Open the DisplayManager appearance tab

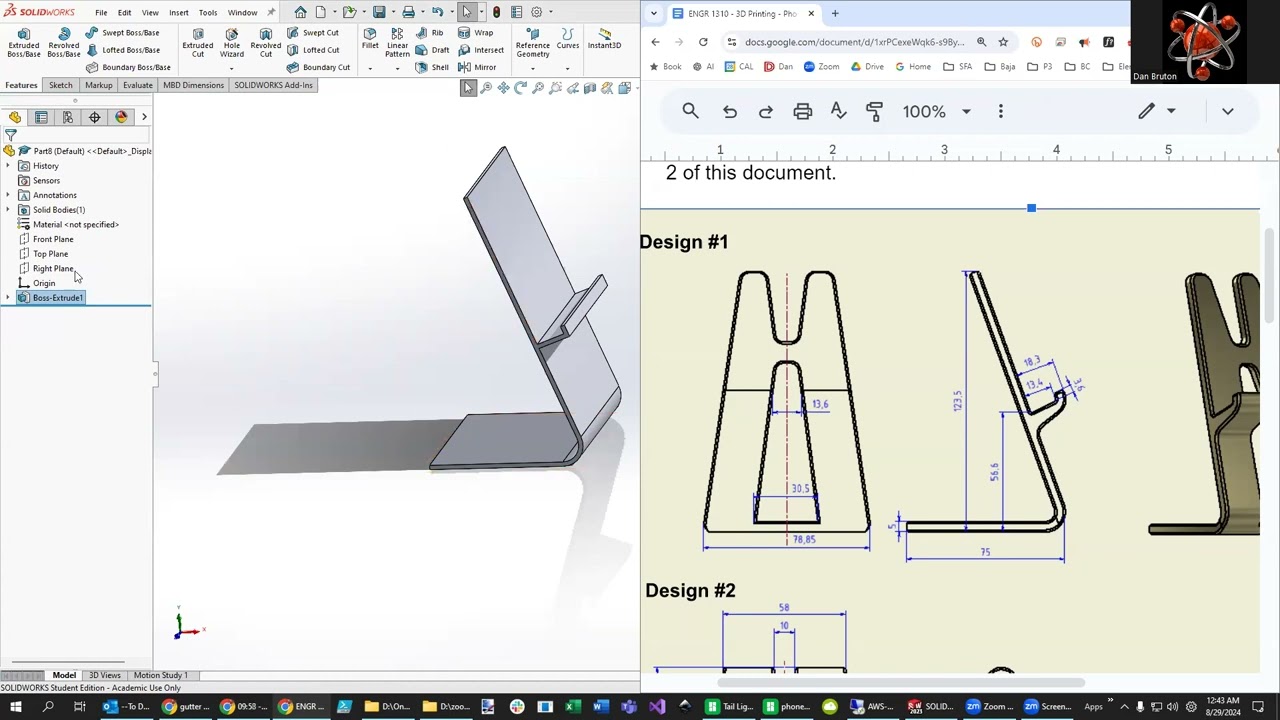[x=121, y=117]
